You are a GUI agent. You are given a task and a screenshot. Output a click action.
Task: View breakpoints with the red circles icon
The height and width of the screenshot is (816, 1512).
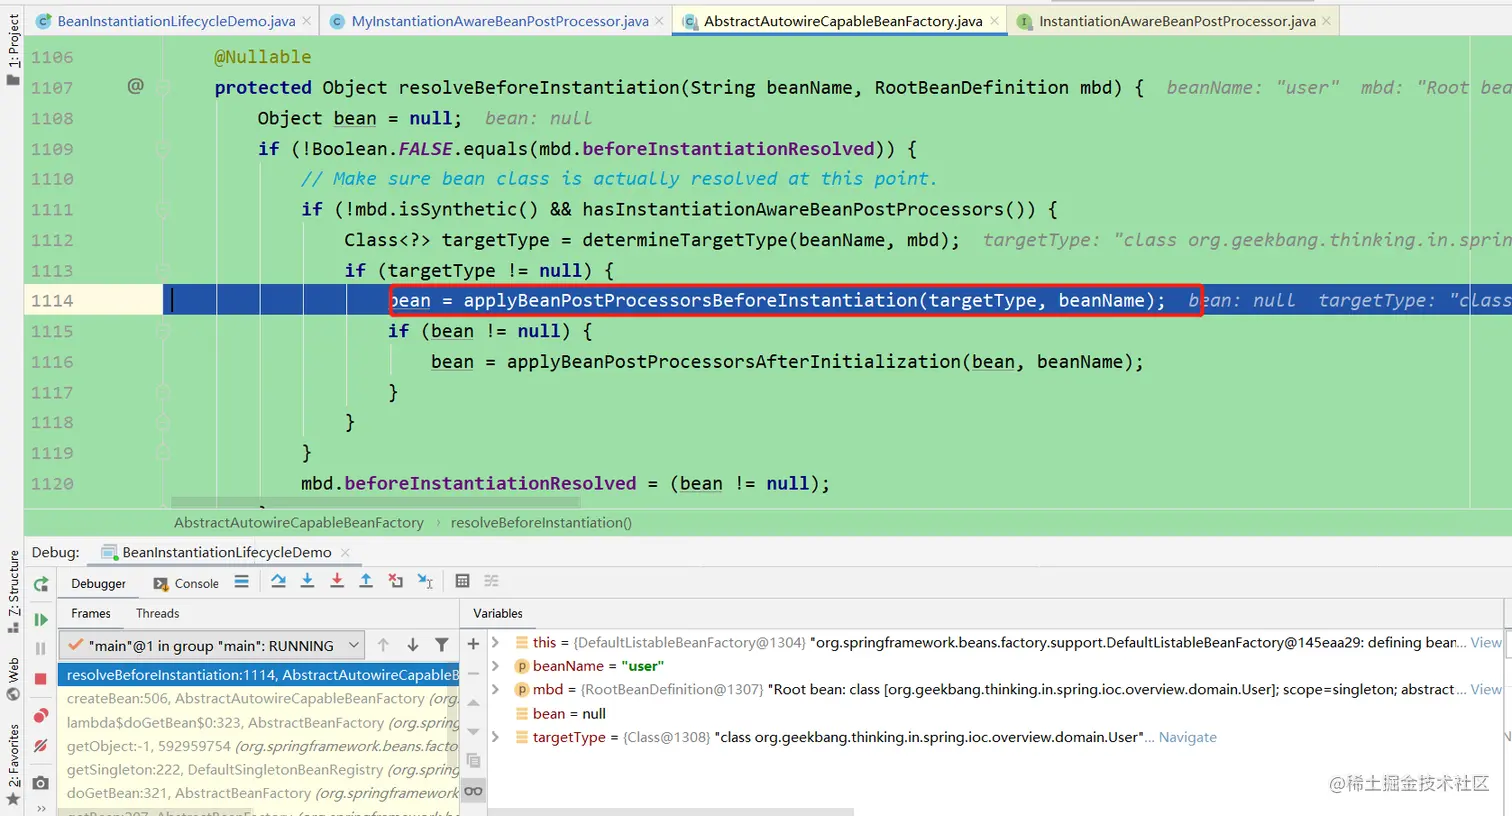pyautogui.click(x=41, y=716)
